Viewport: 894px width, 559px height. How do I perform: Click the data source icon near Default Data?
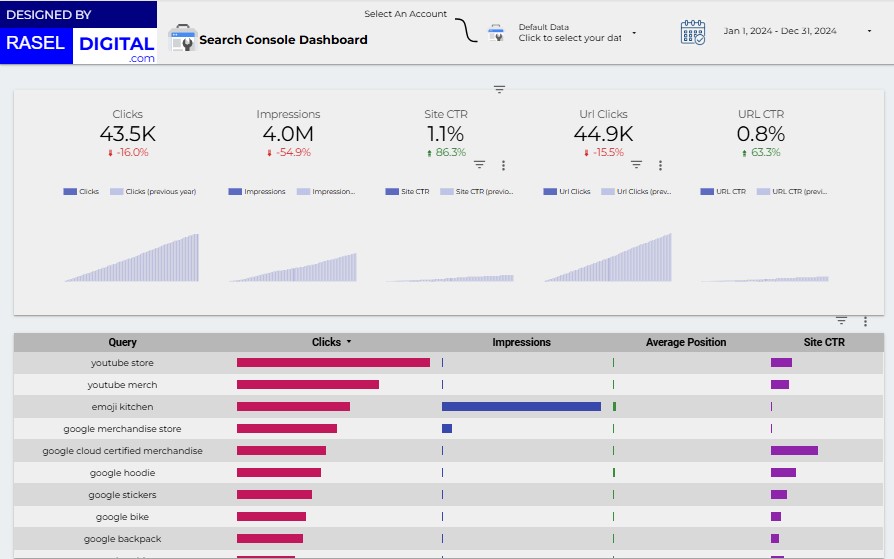tap(496, 33)
